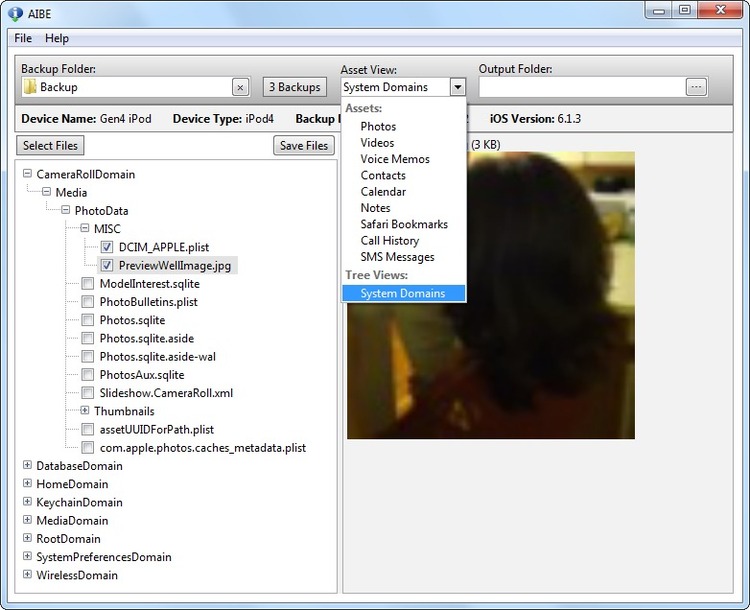This screenshot has width=750, height=610.
Task: Choose Contacts asset view
Action: coord(404,175)
